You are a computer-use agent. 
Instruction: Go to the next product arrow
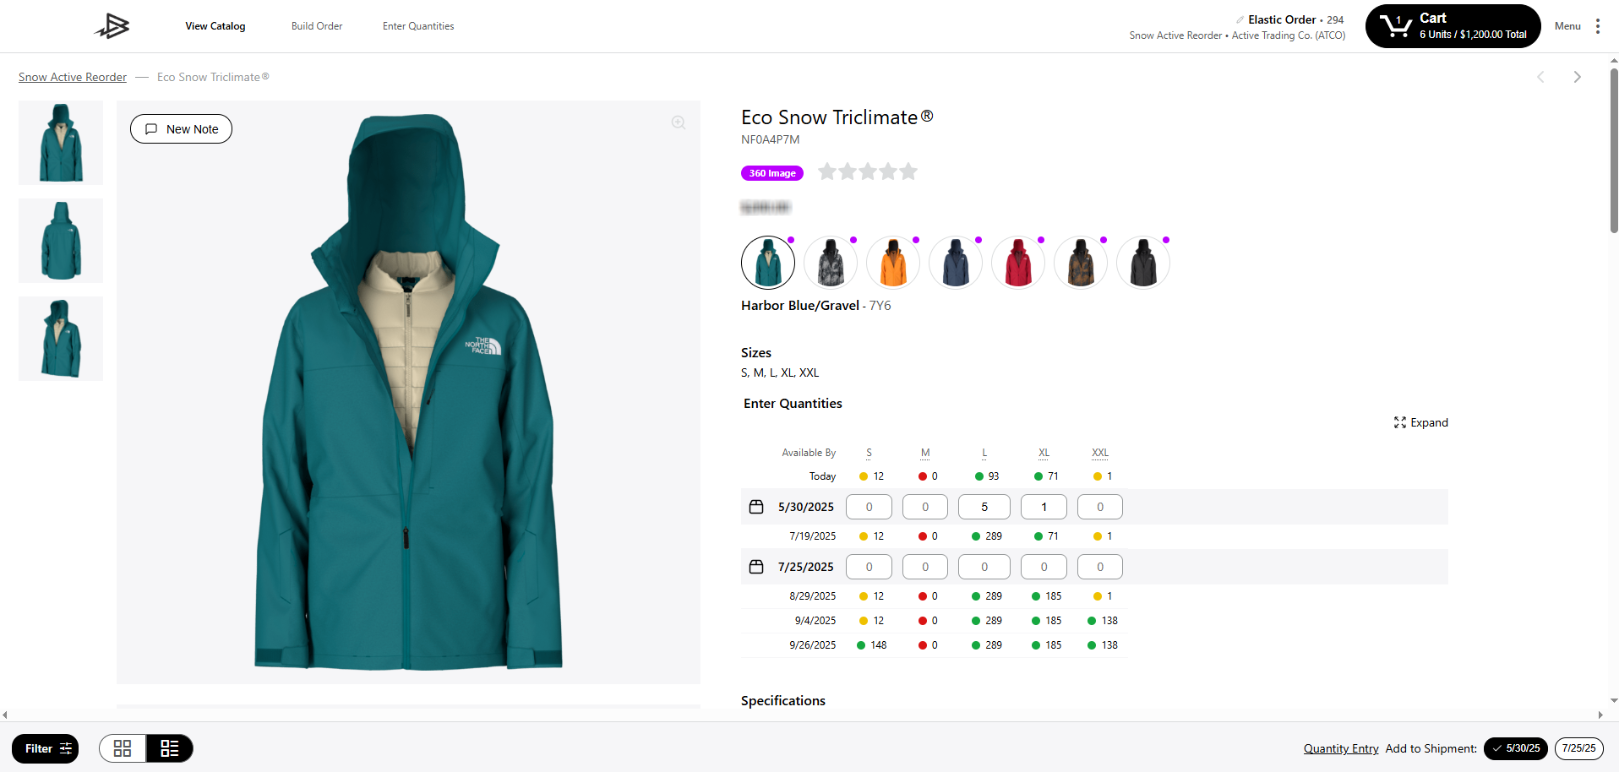1577,77
